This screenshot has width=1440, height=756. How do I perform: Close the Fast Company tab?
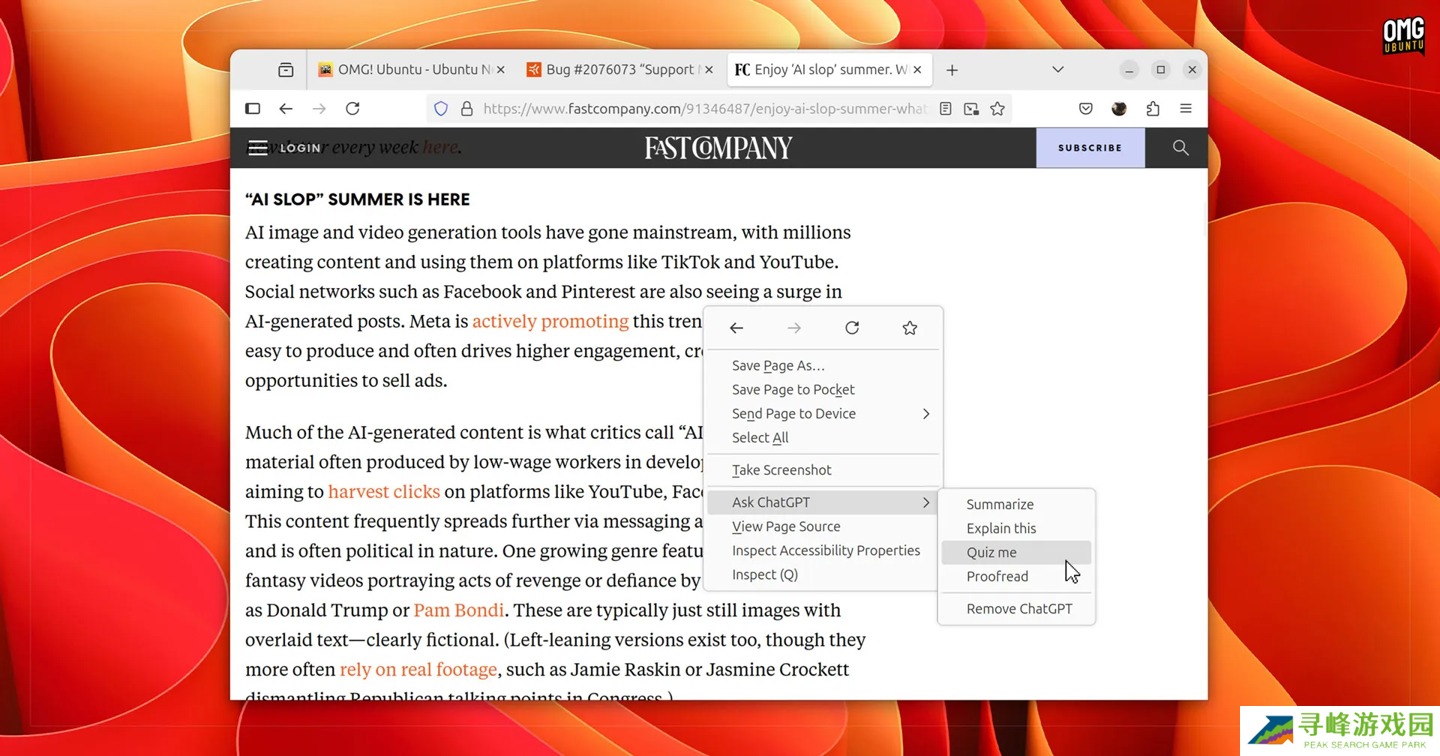click(918, 70)
